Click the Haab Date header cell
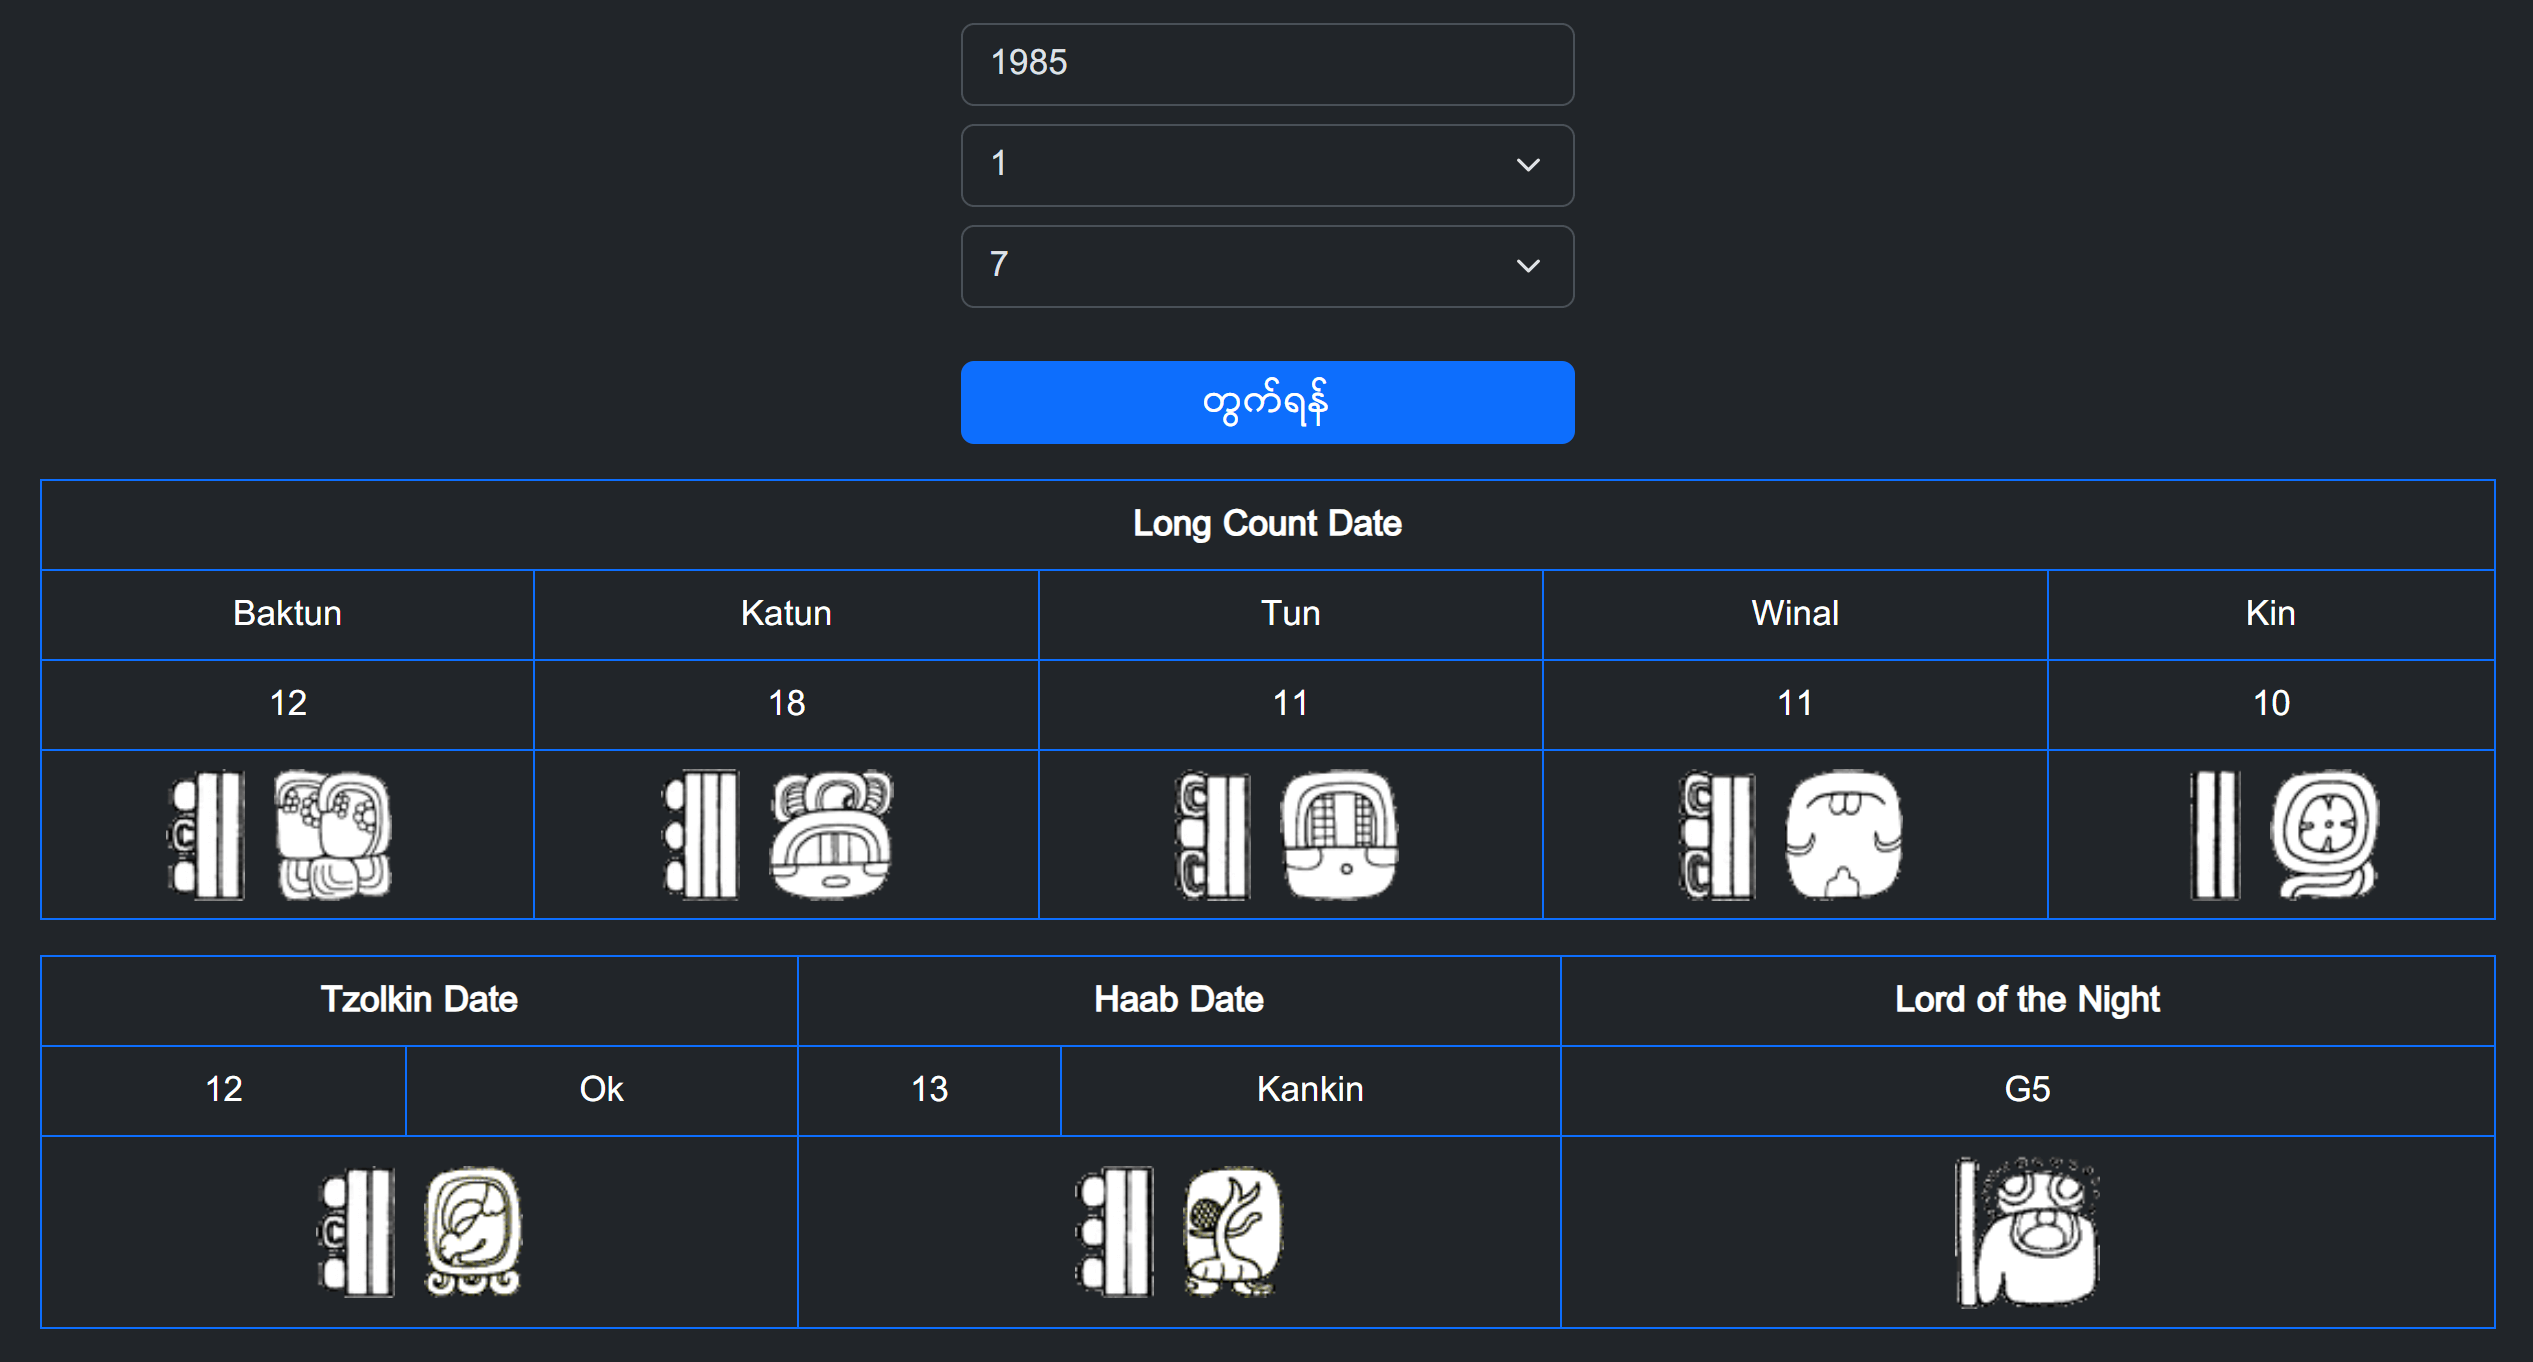This screenshot has height=1362, width=2533. 1178,1000
